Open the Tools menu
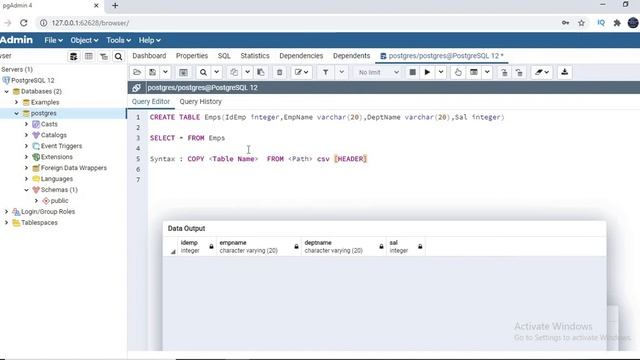Image resolution: width=640 pixels, height=360 pixels. (x=118, y=40)
